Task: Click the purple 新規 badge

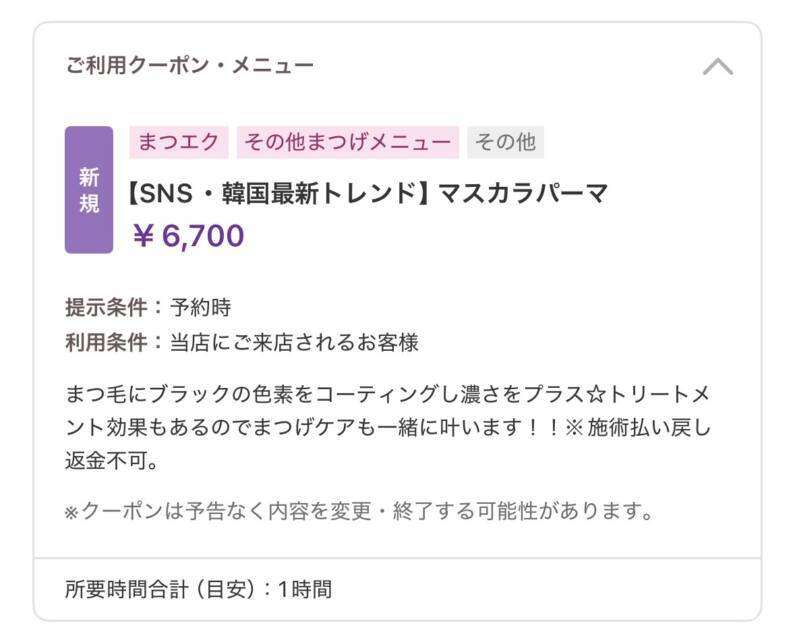Action: coord(89,190)
